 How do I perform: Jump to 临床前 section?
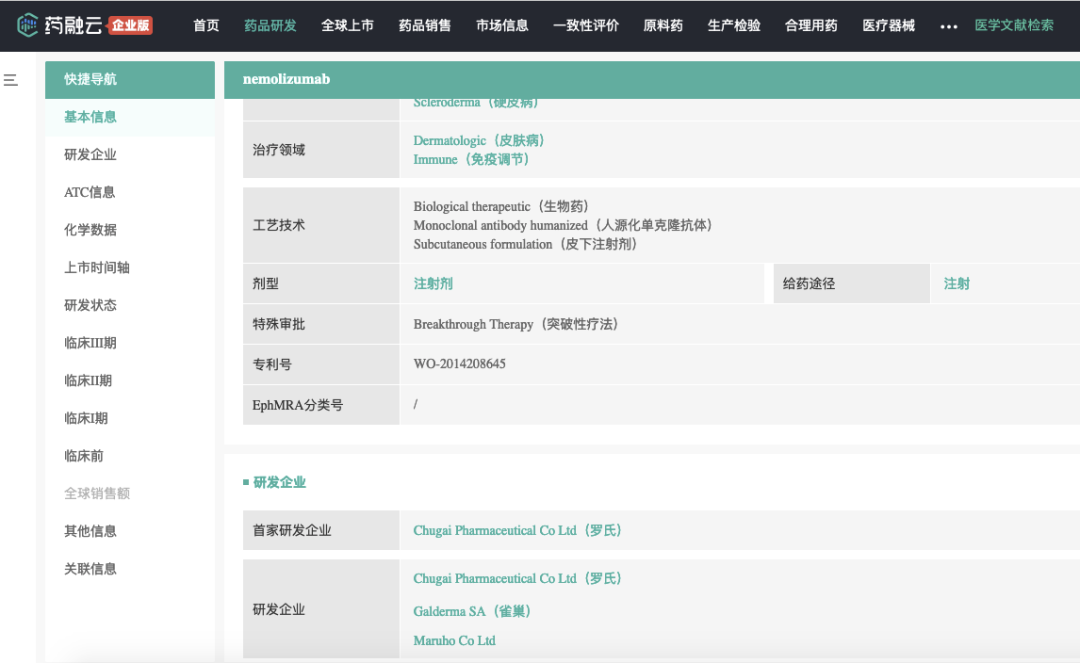(83, 456)
